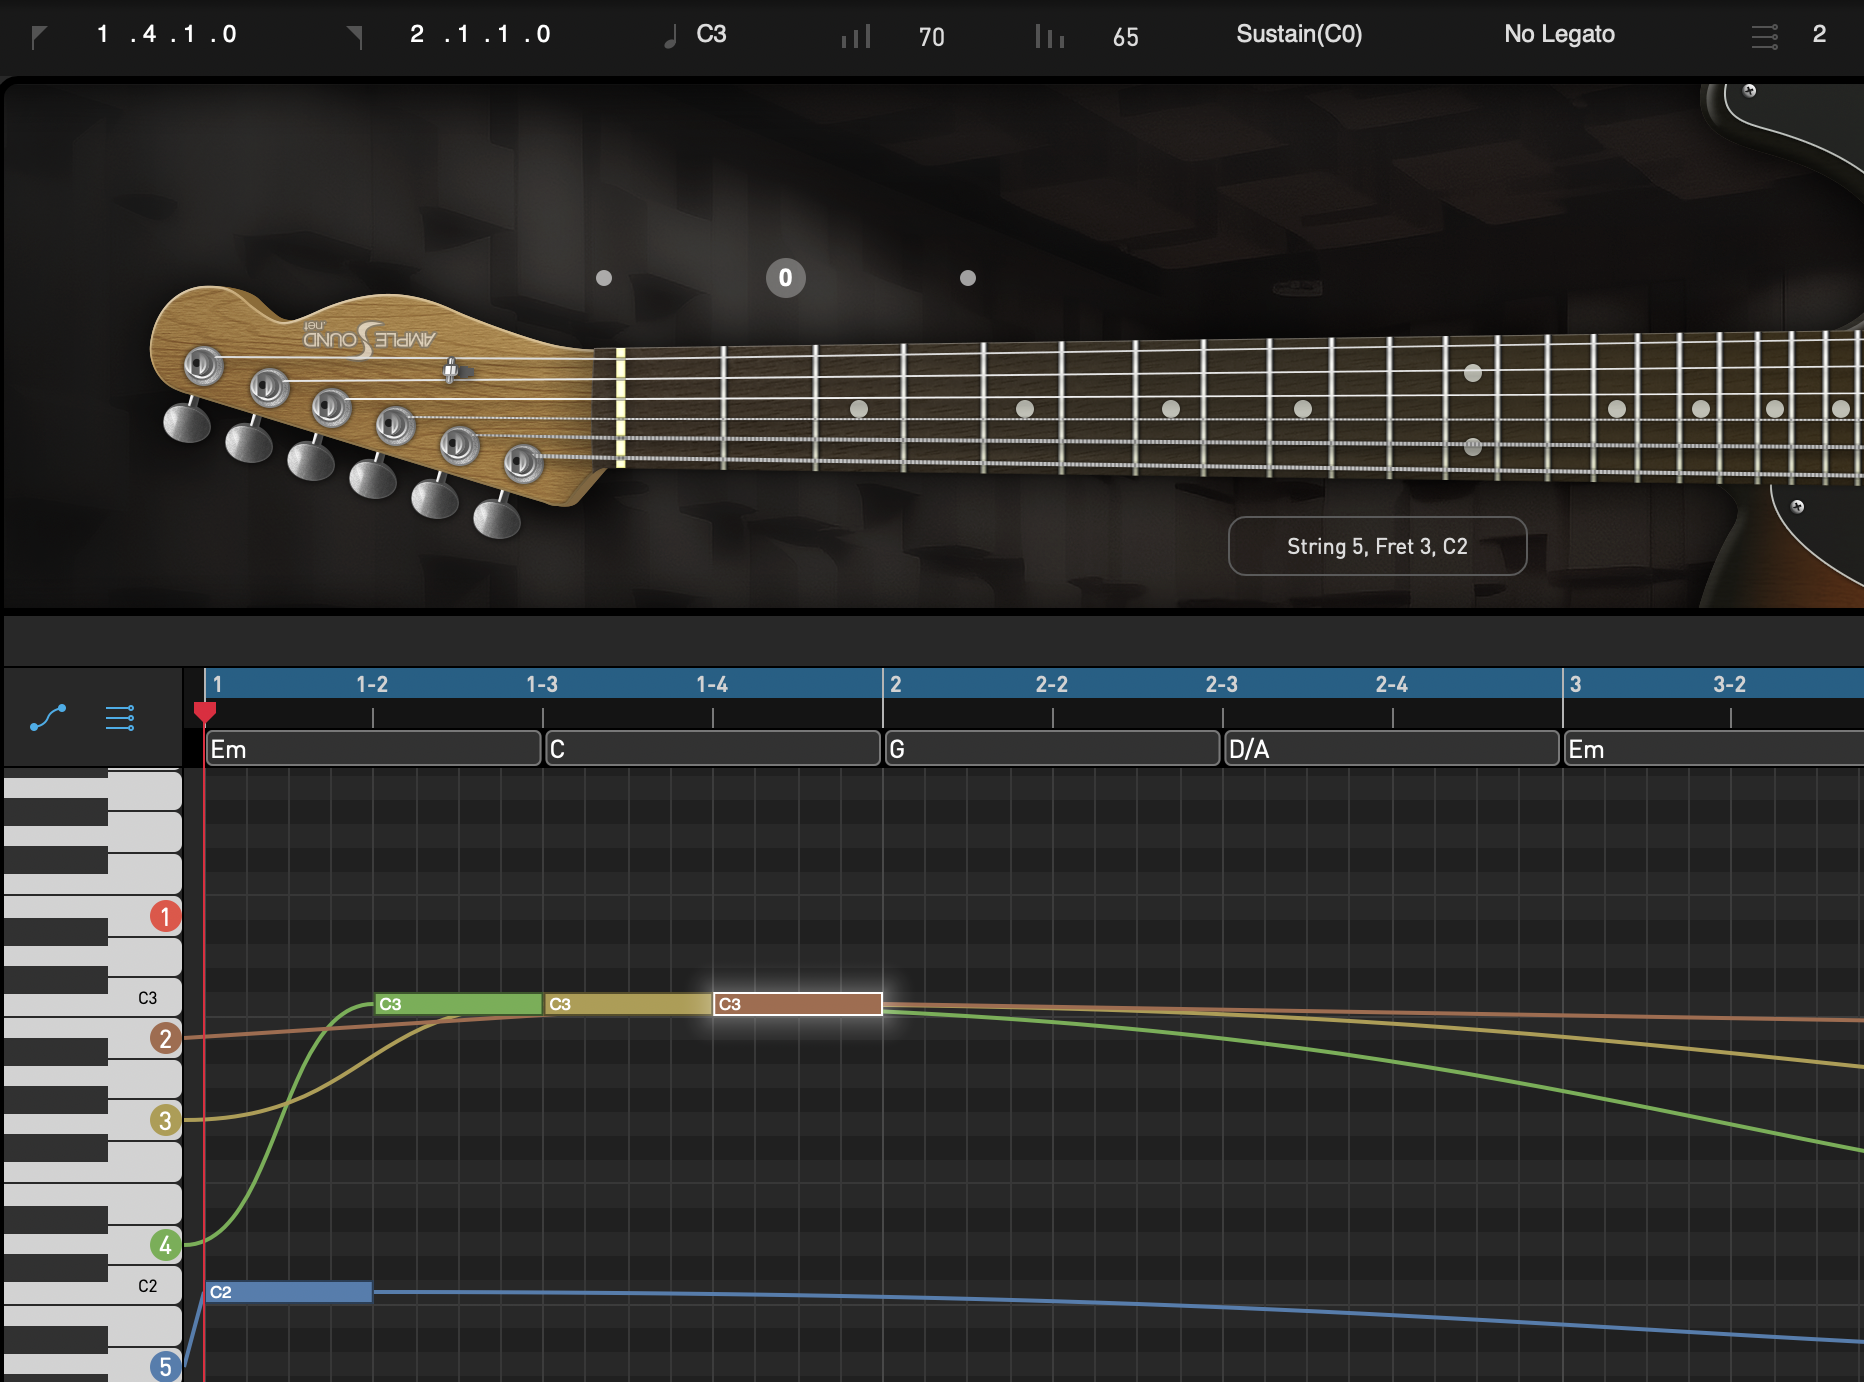The height and width of the screenshot is (1382, 1864).
Task: Click the capo position 0 marker
Action: (x=786, y=278)
